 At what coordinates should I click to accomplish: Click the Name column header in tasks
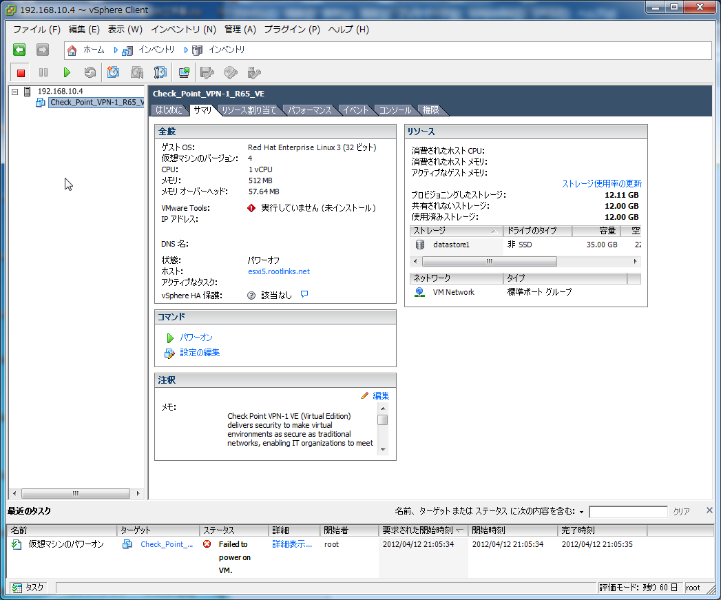(62, 531)
